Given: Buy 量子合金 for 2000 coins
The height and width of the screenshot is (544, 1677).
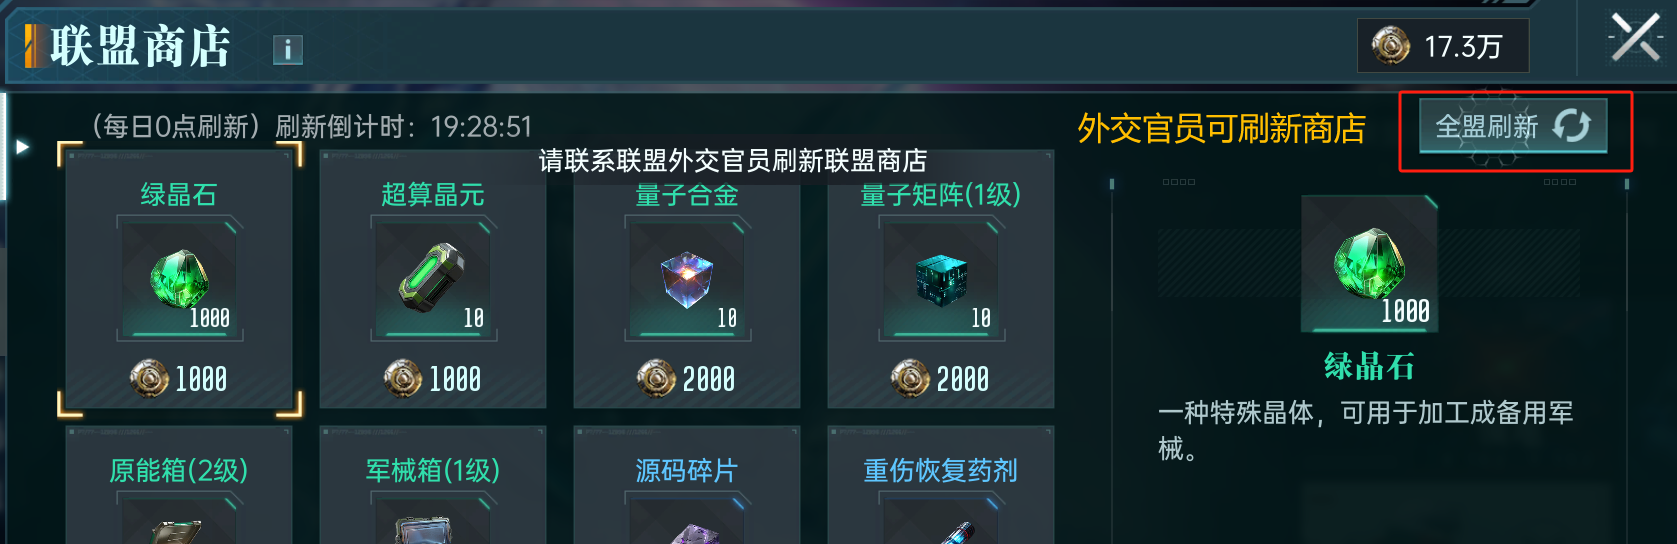Looking at the screenshot, I should click(x=687, y=379).
